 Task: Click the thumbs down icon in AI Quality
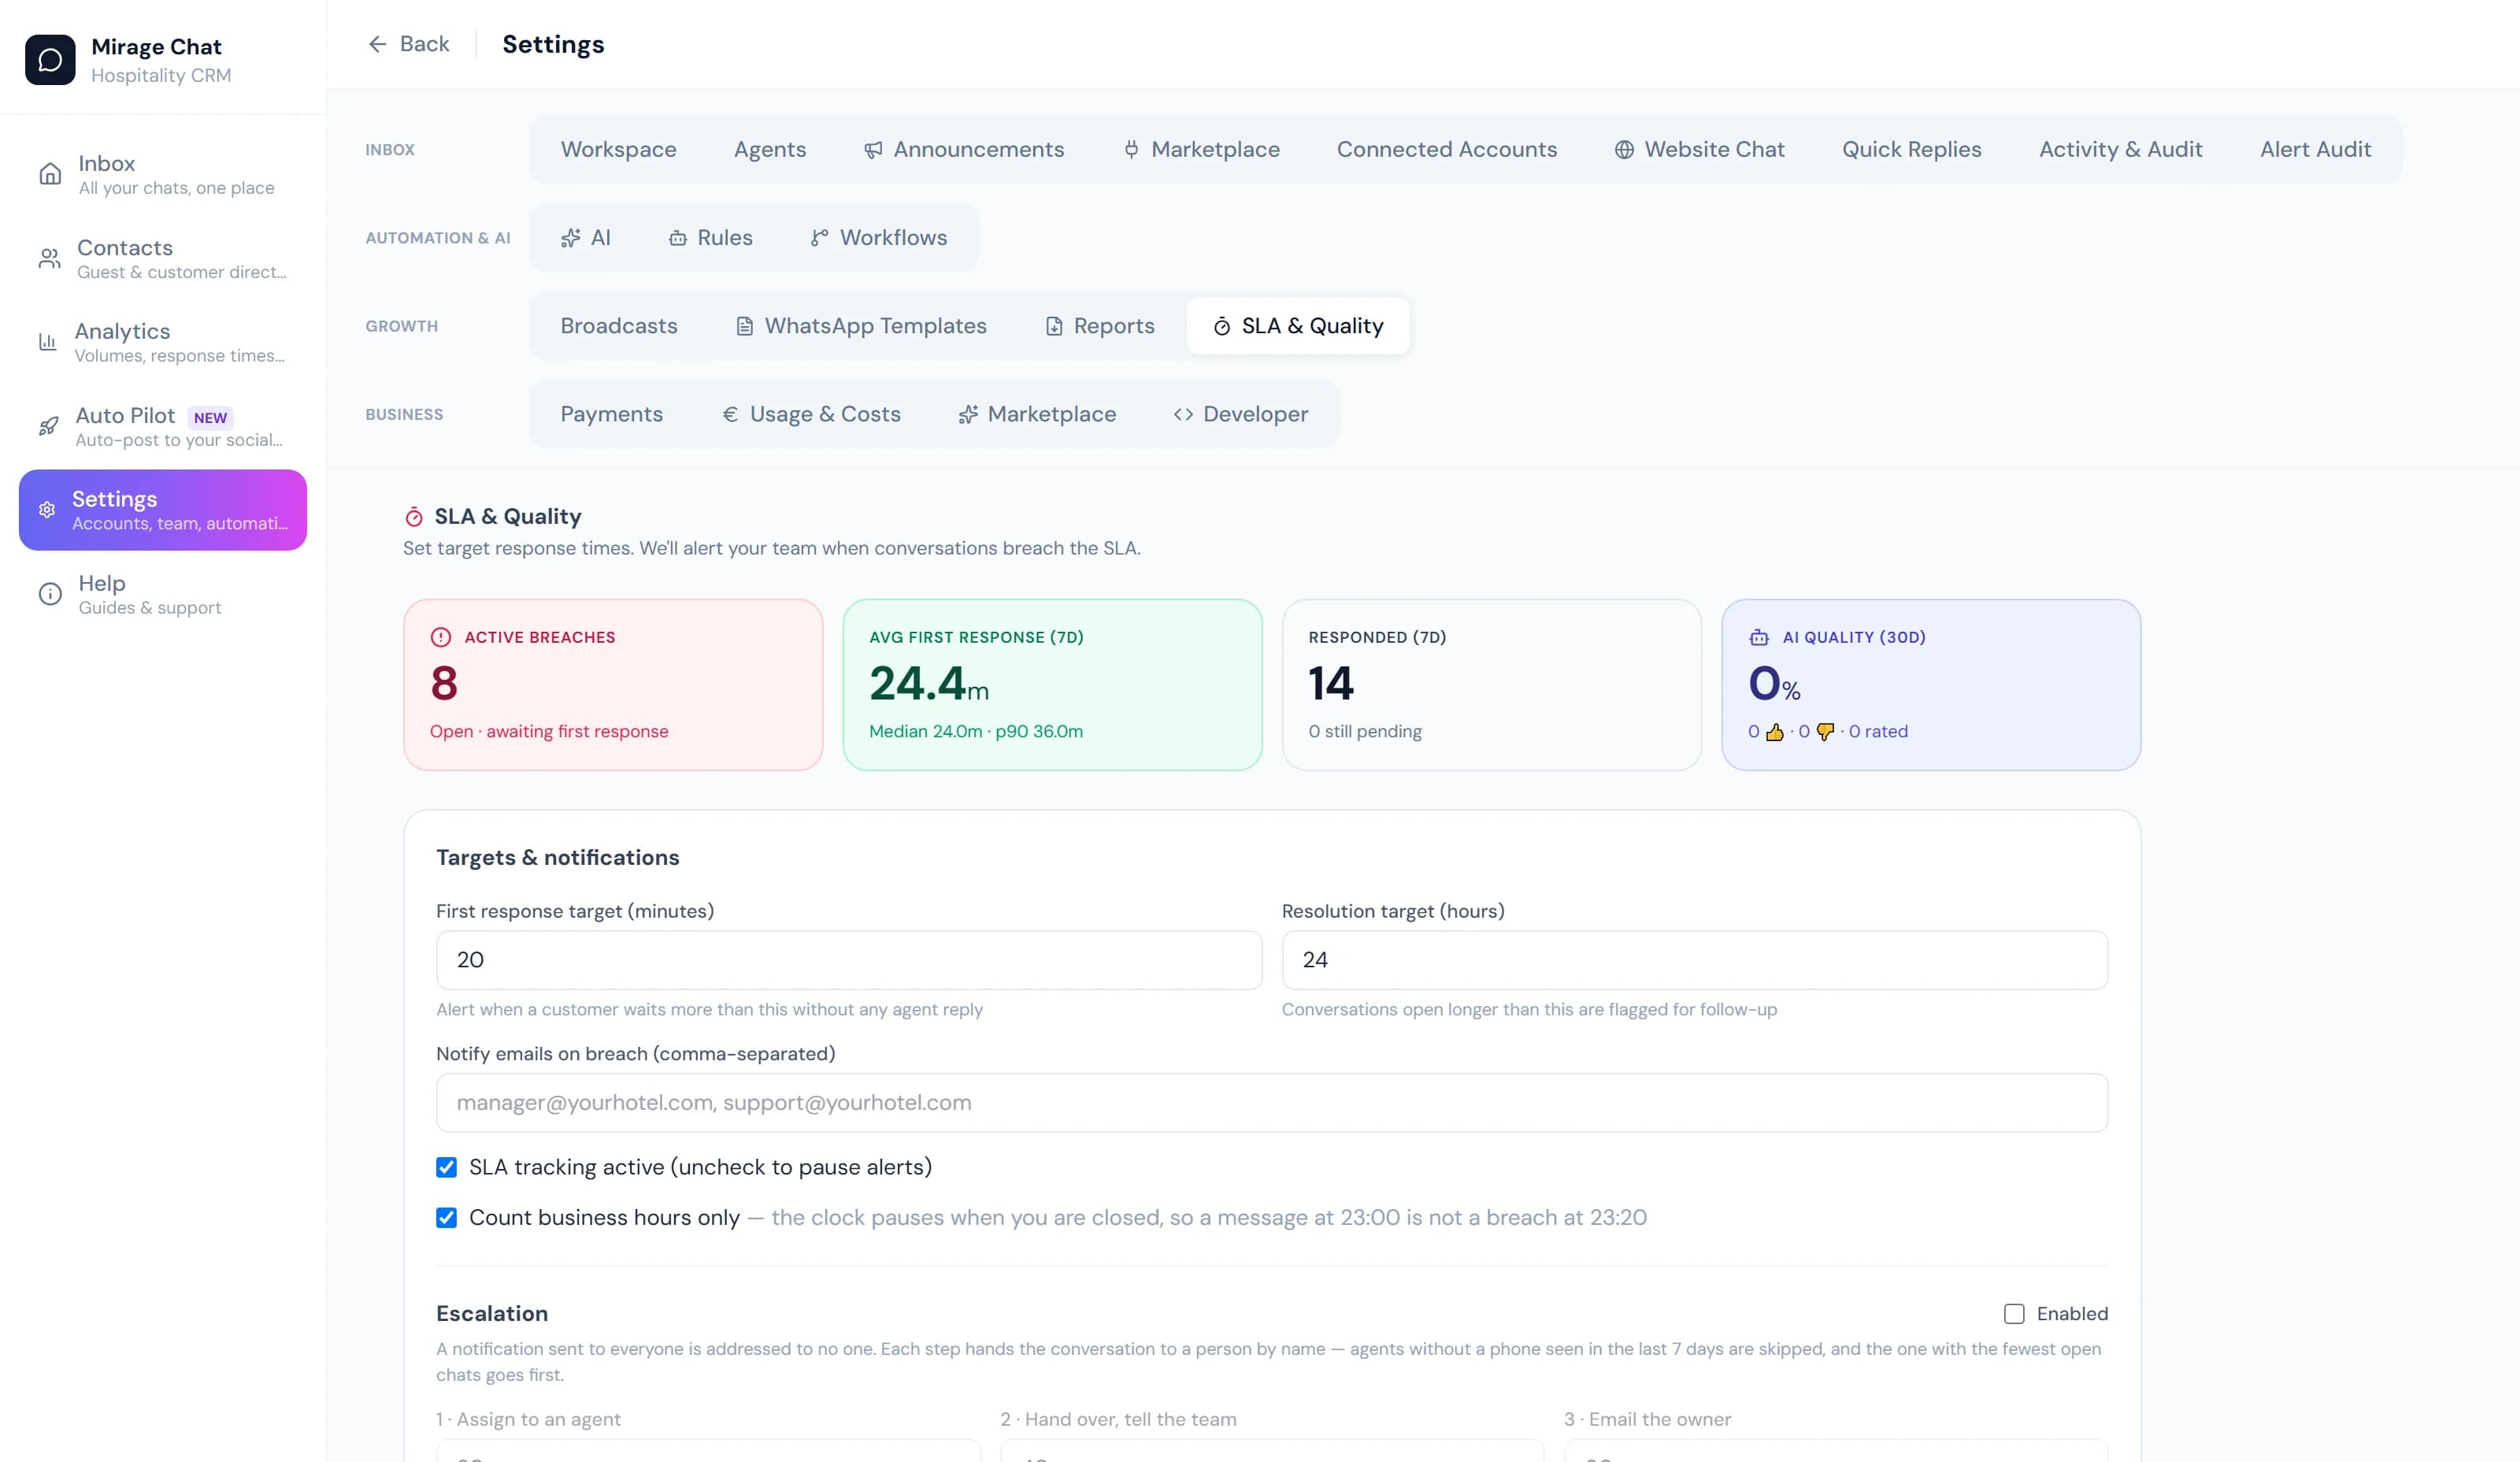point(1825,732)
